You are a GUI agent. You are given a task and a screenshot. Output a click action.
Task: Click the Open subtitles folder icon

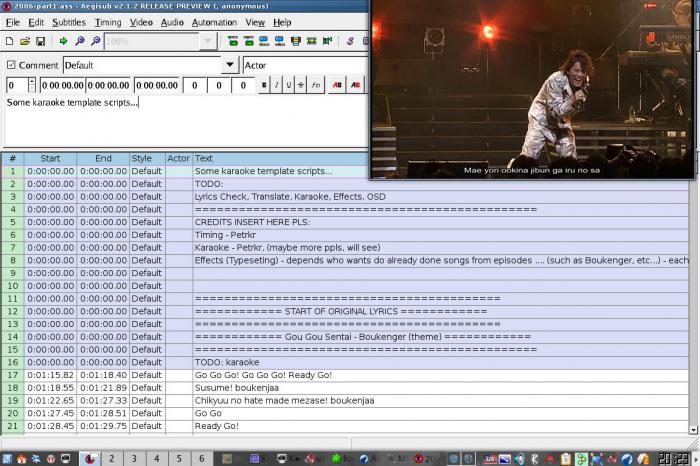[x=25, y=42]
